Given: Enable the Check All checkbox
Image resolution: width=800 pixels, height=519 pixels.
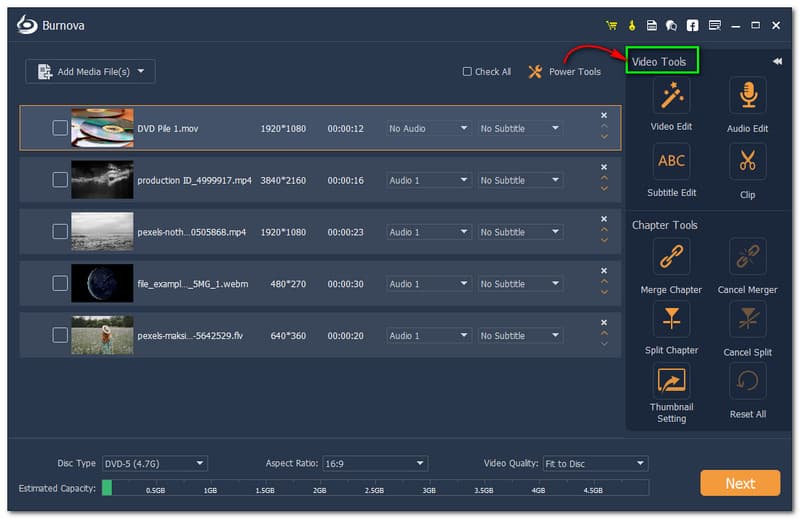Looking at the screenshot, I should click(x=467, y=72).
